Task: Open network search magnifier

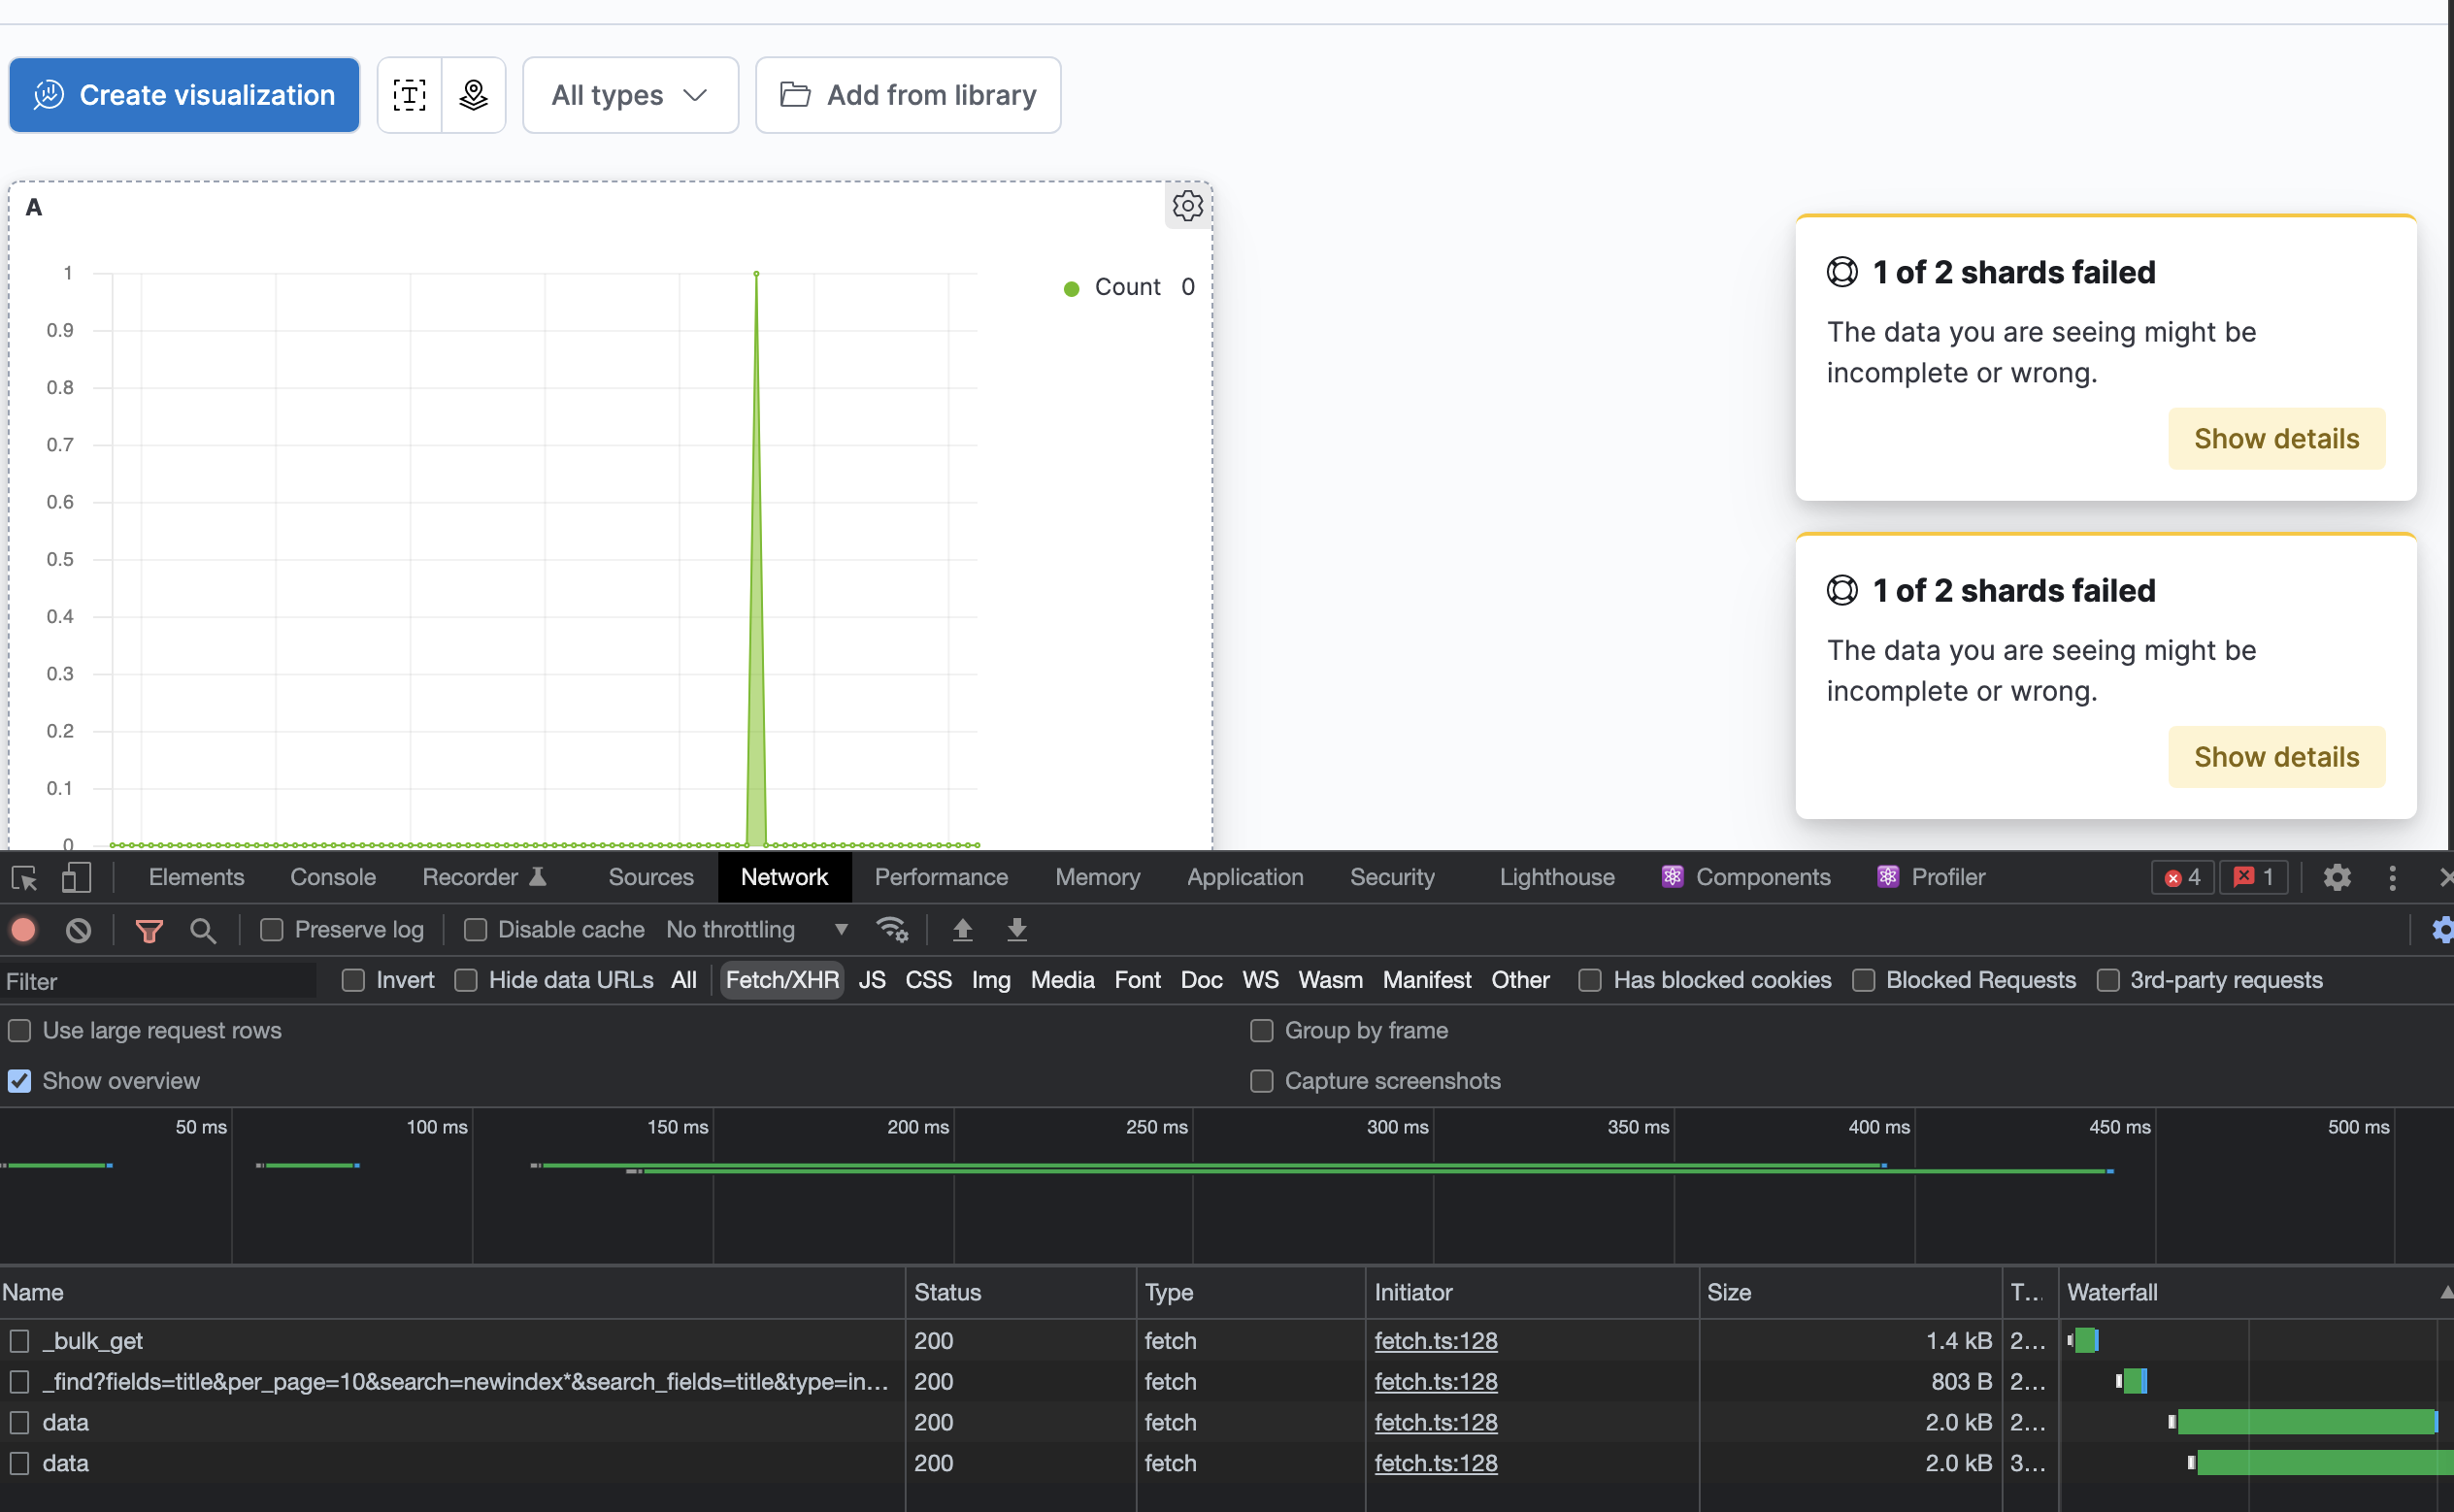Action: pos(203,930)
